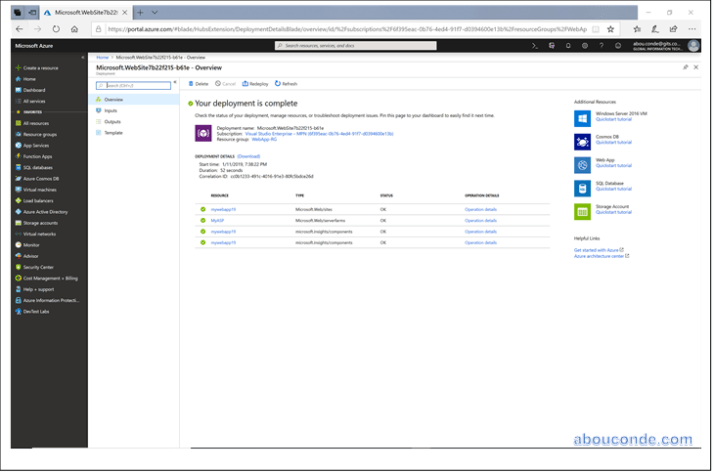Open the Inputs menu item

(111, 110)
